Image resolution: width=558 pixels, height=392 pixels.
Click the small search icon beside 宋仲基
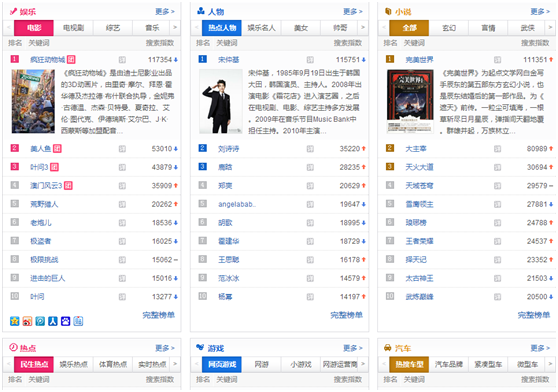point(310,59)
